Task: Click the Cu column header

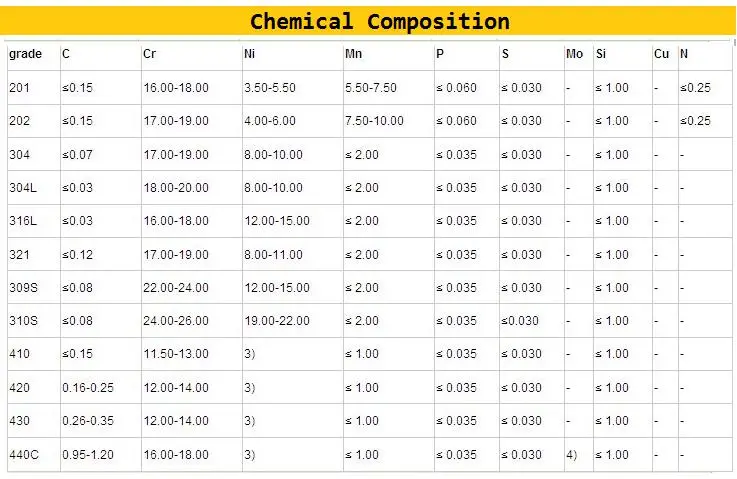Action: click(661, 54)
